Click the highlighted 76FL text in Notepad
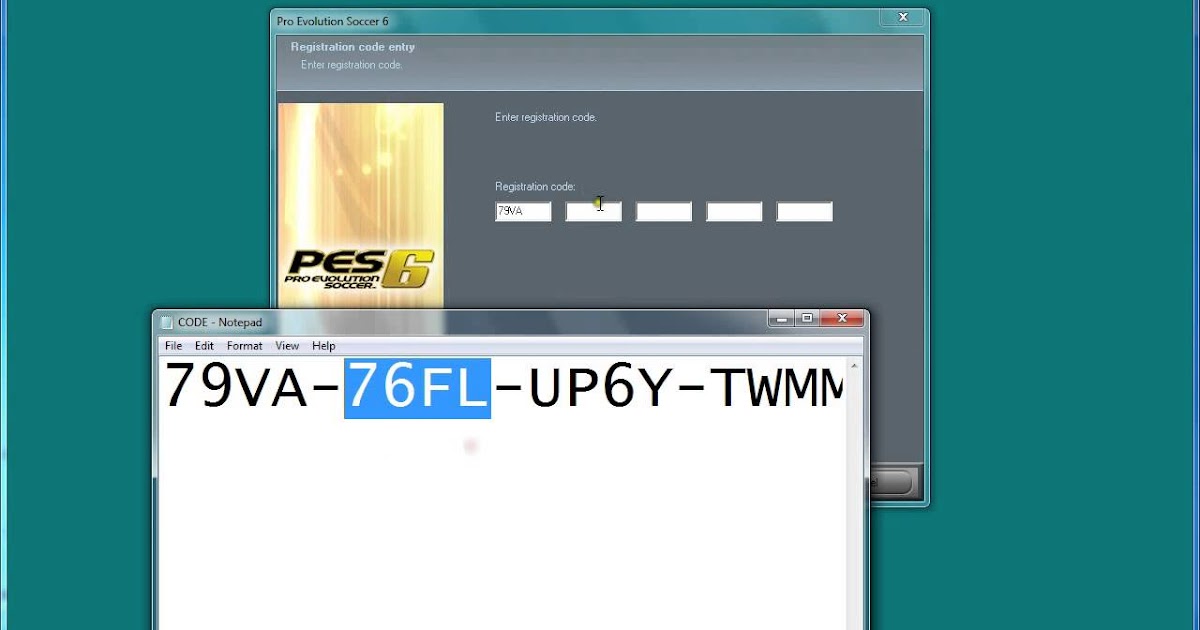 coord(417,388)
